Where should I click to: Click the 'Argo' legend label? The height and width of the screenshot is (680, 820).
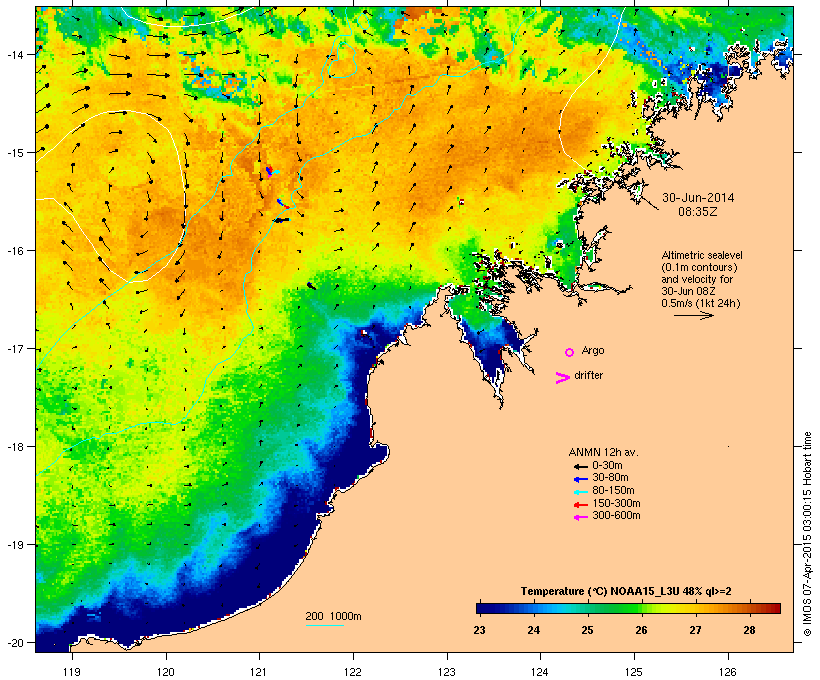click(x=593, y=350)
